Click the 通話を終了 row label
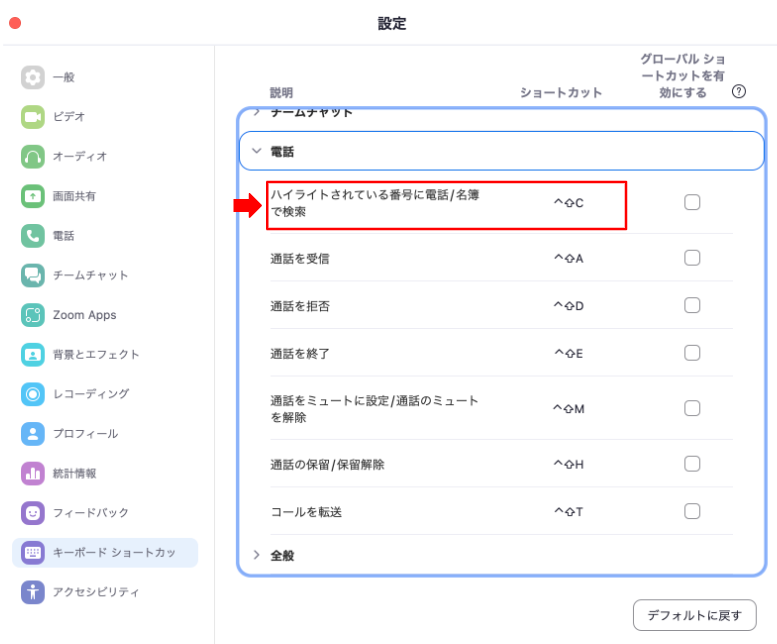 [x=300, y=354]
